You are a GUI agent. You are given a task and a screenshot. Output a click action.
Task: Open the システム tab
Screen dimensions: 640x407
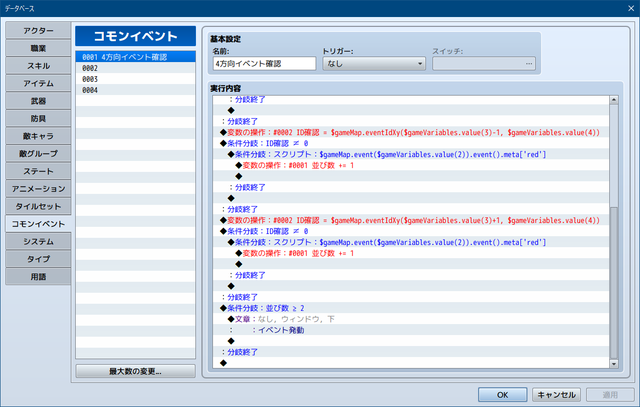point(38,241)
